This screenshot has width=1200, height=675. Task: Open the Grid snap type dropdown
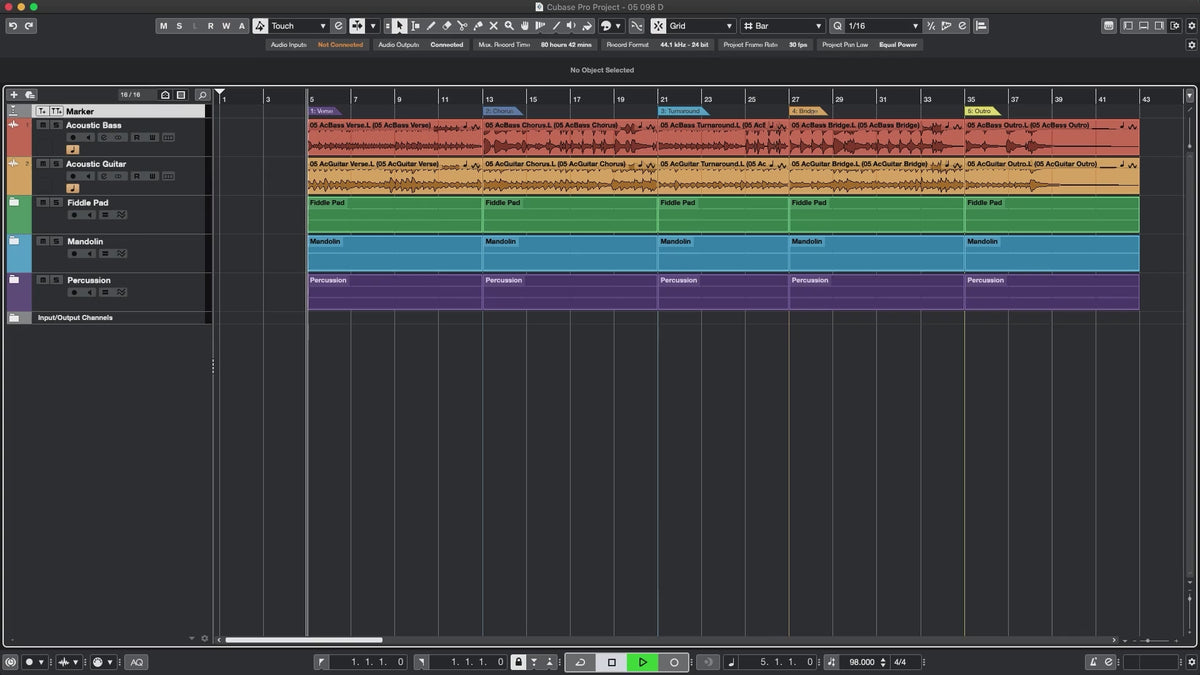tap(700, 26)
